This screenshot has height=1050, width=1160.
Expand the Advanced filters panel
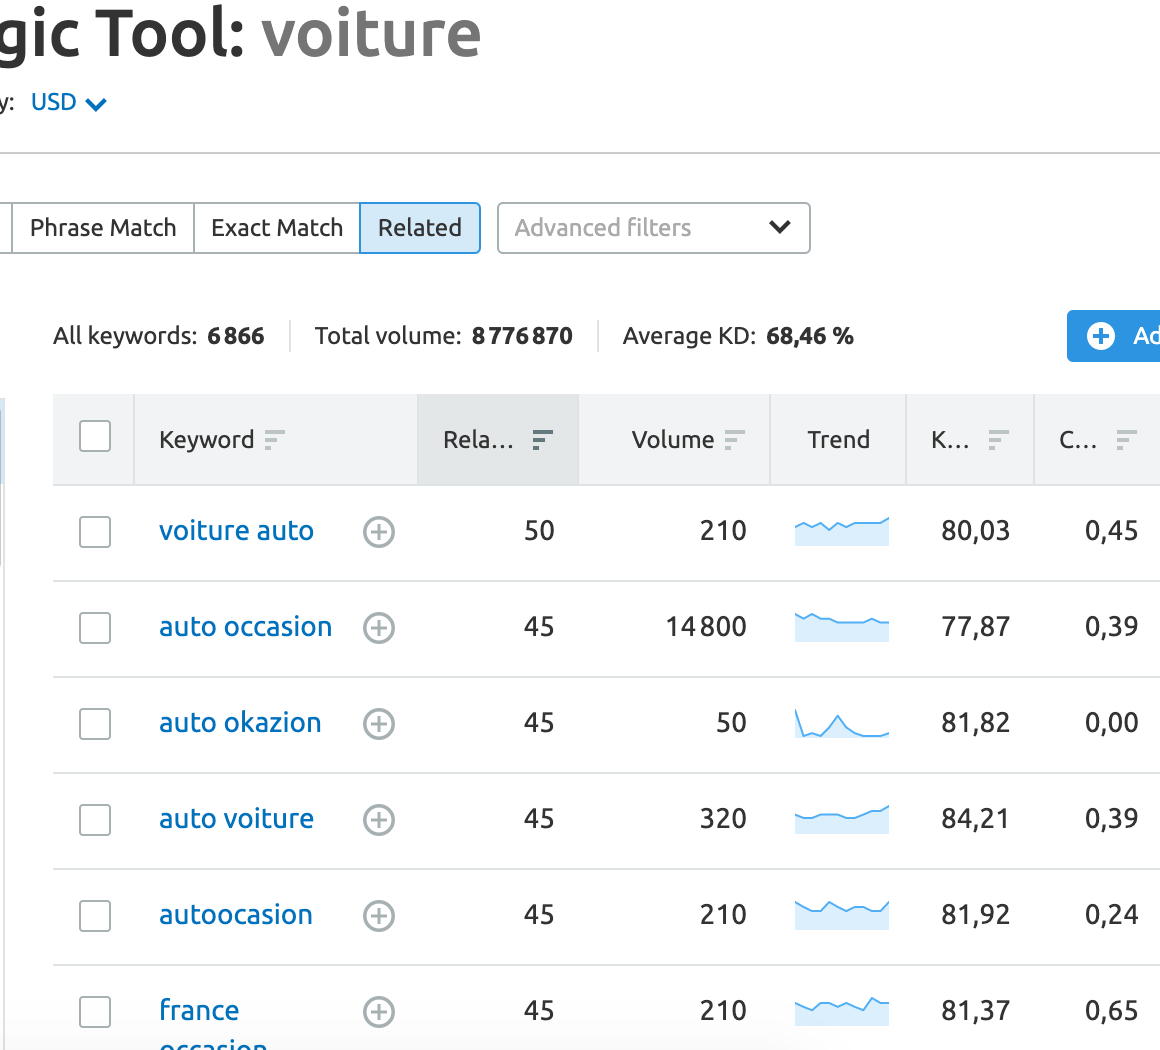[652, 228]
